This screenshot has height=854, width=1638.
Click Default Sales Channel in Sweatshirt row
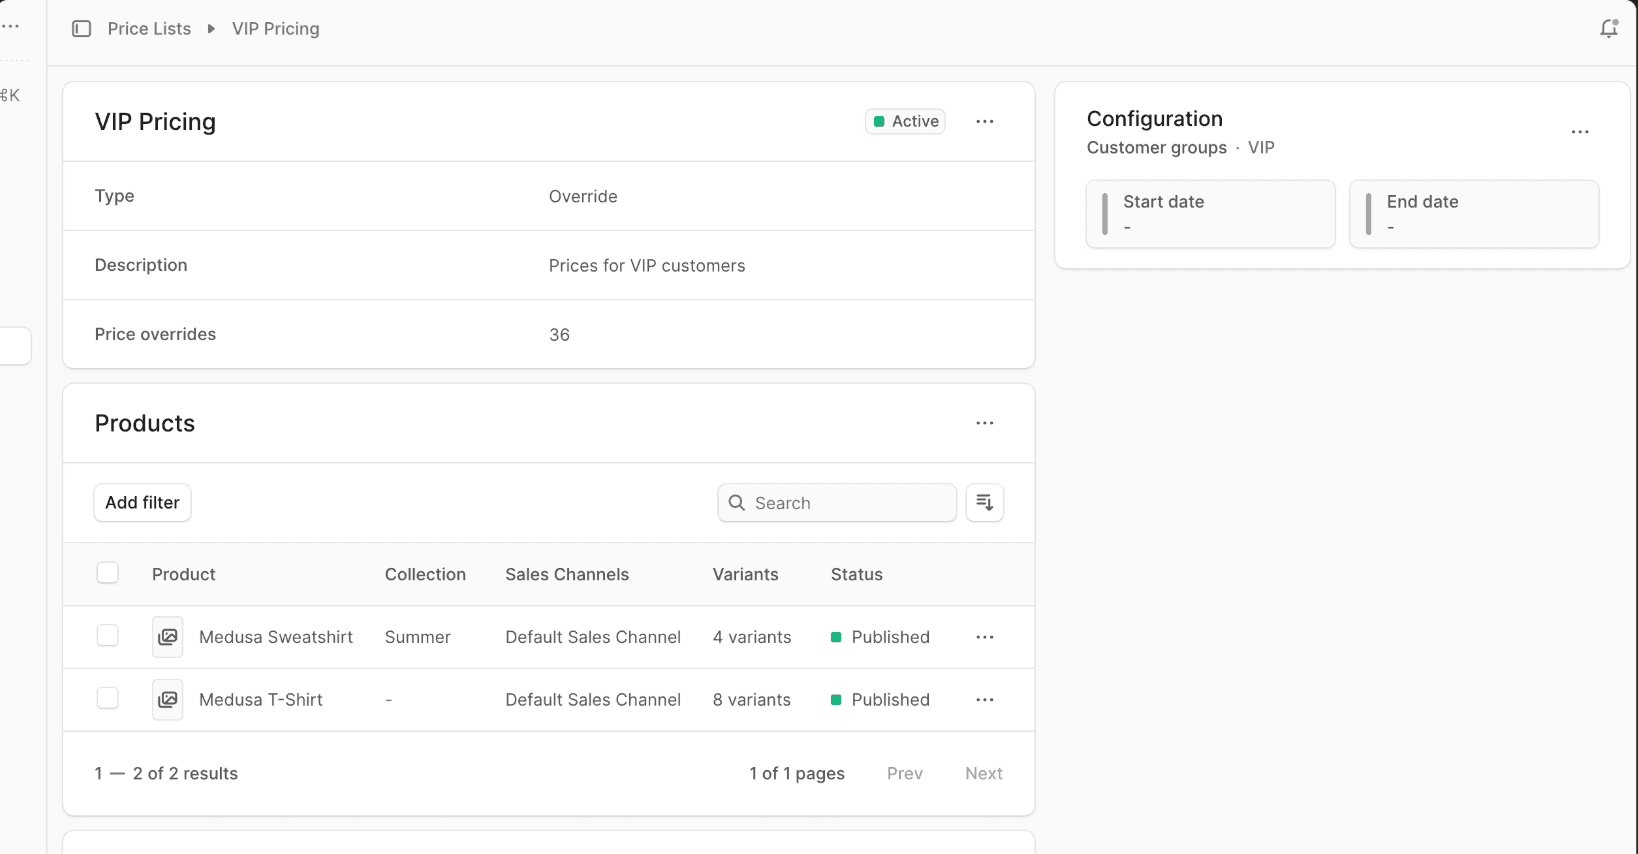(x=593, y=638)
